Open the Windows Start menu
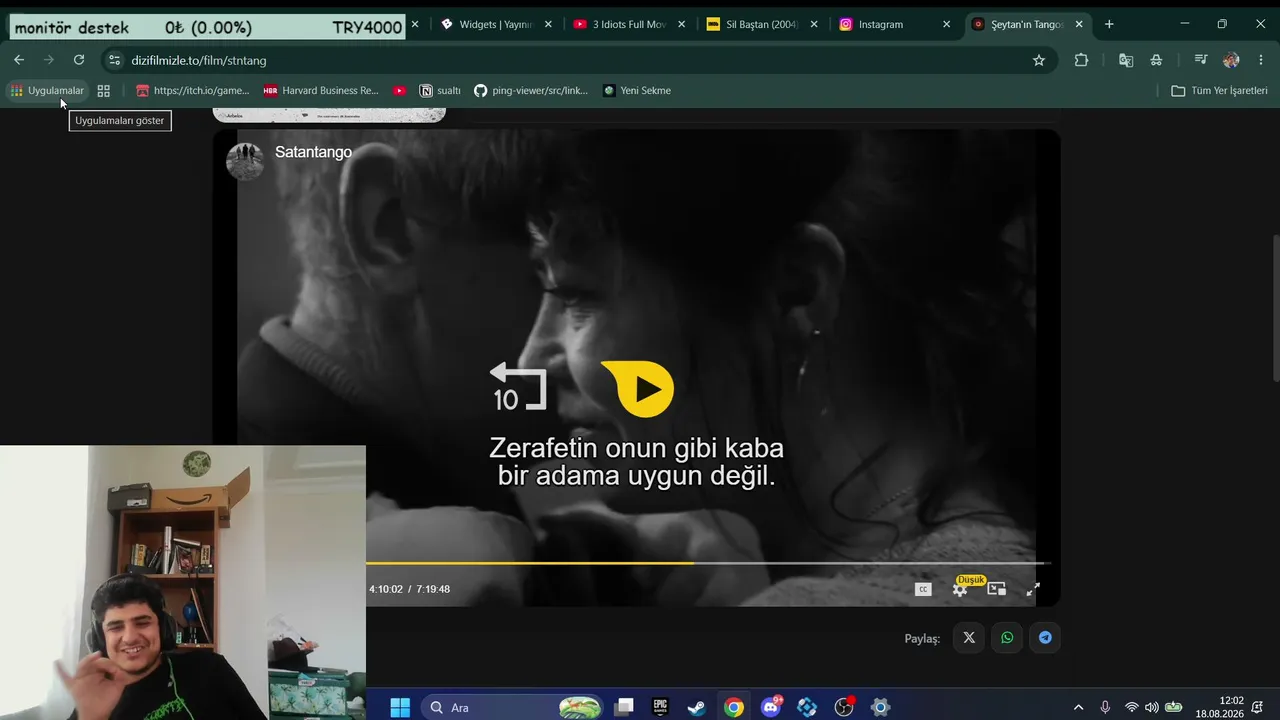Image resolution: width=1280 pixels, height=720 pixels. point(400,707)
